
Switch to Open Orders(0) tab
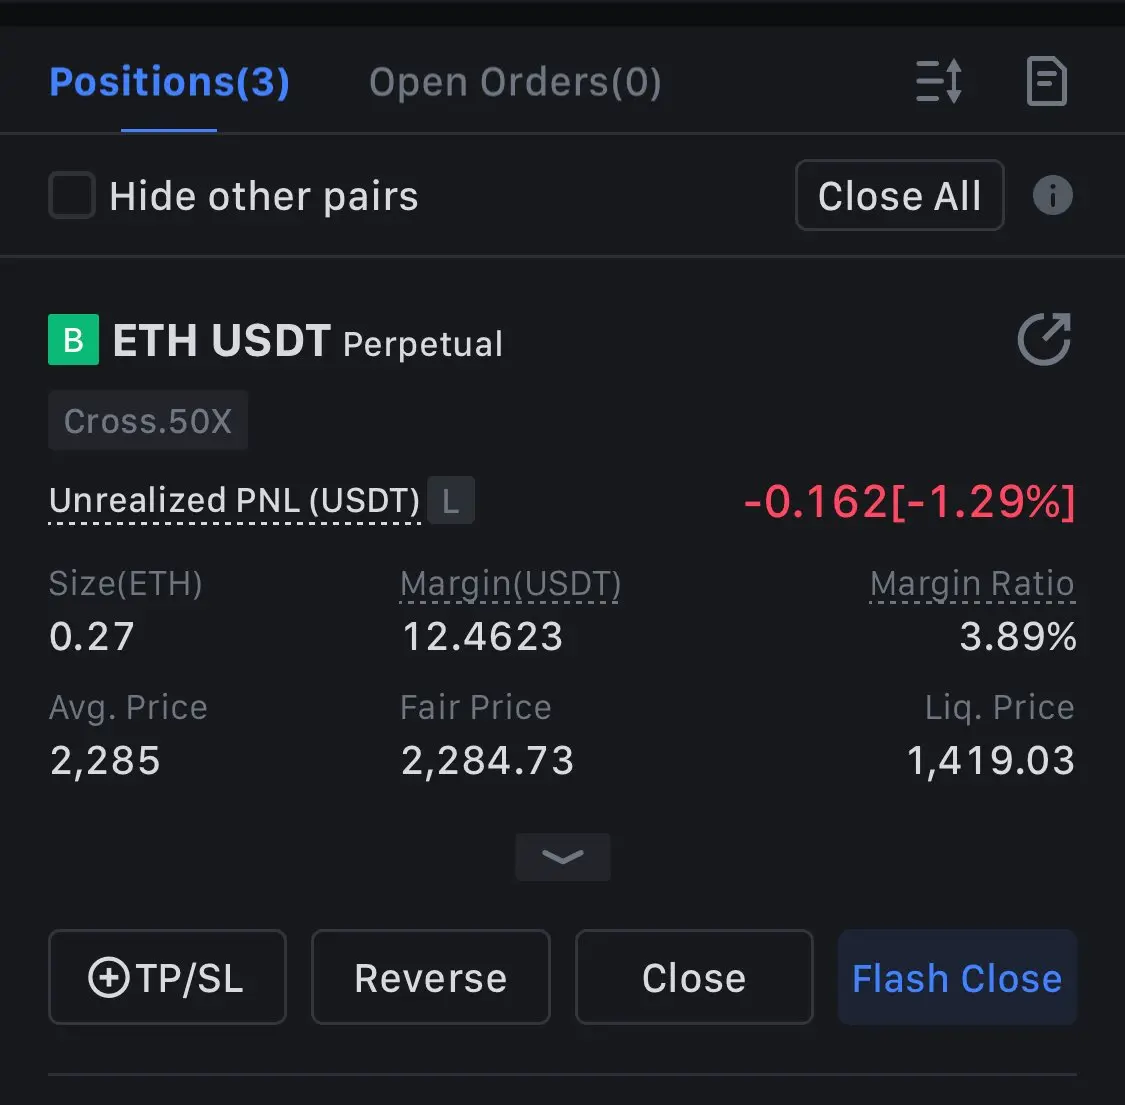pos(515,82)
